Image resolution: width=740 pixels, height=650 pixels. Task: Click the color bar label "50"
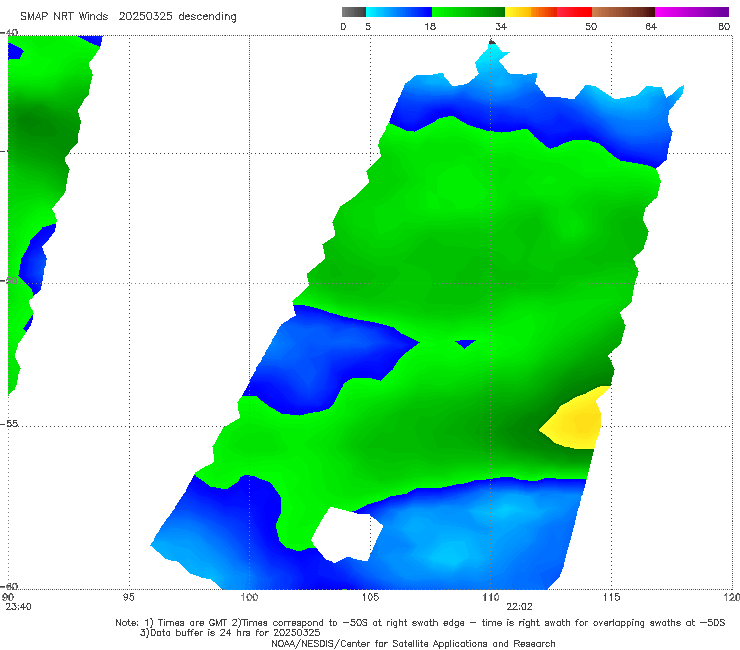(591, 27)
